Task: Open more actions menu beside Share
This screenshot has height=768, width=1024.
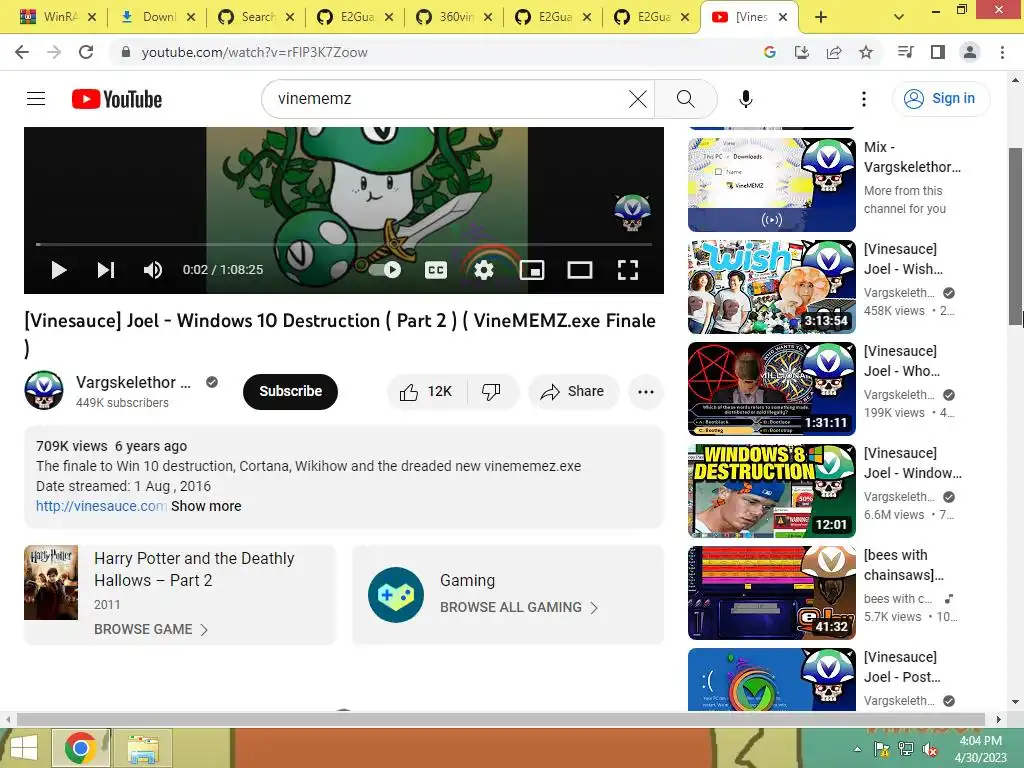Action: 646,392
